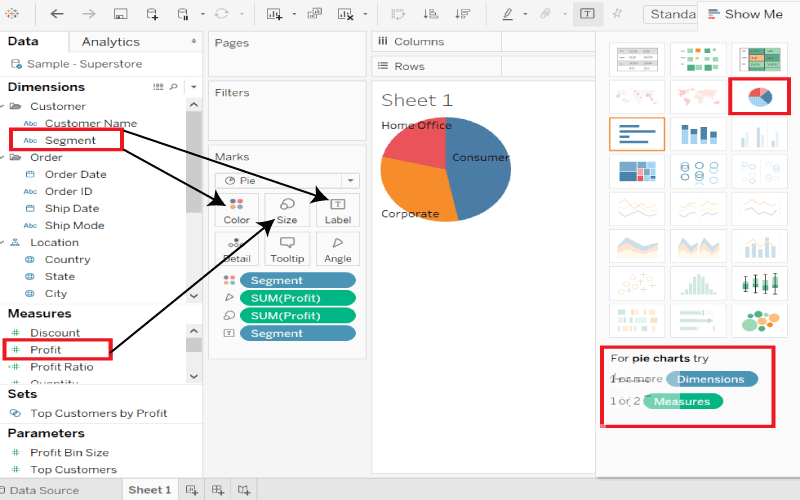This screenshot has height=500, width=800.
Task: Click the view data icon beside Dimensions
Action: pos(158,87)
